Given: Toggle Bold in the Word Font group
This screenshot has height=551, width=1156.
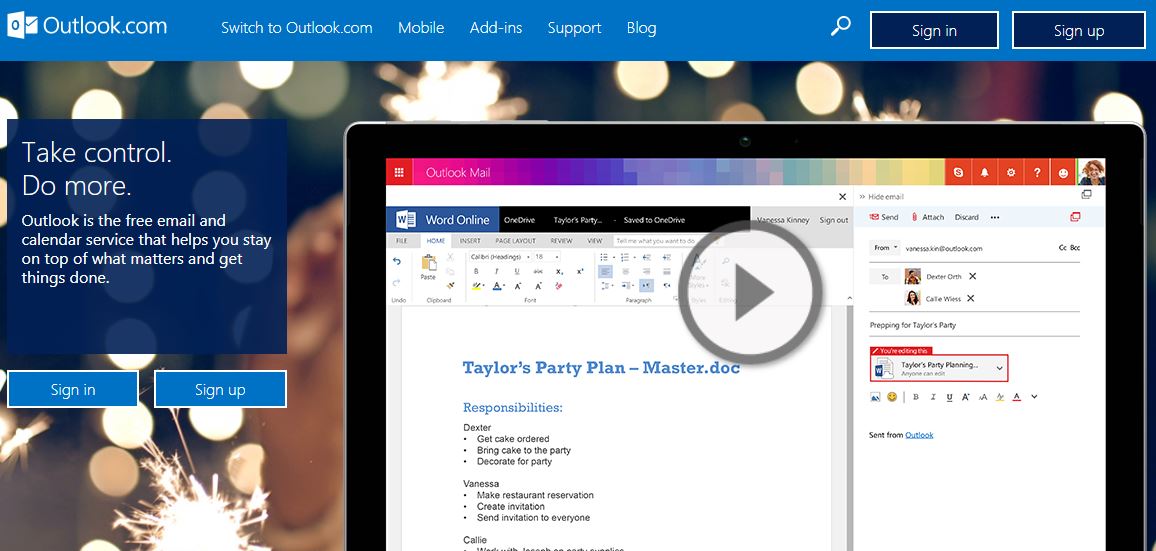Looking at the screenshot, I should [476, 271].
